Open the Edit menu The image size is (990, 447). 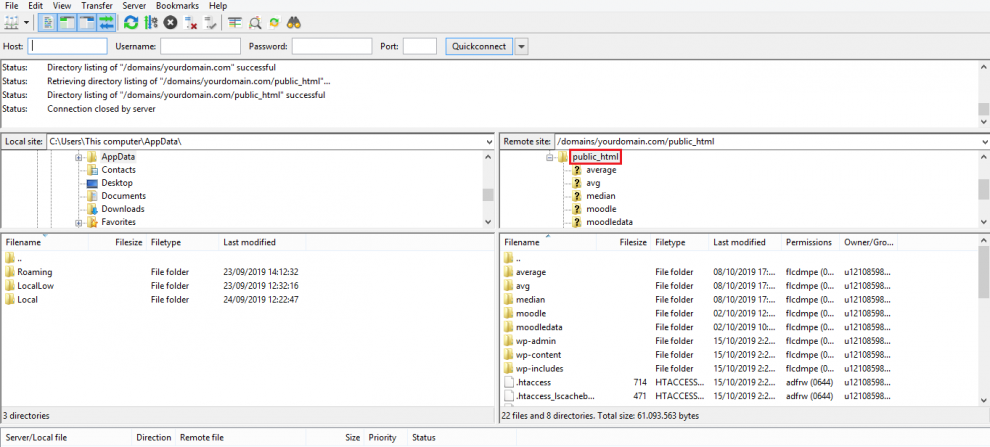[35, 6]
